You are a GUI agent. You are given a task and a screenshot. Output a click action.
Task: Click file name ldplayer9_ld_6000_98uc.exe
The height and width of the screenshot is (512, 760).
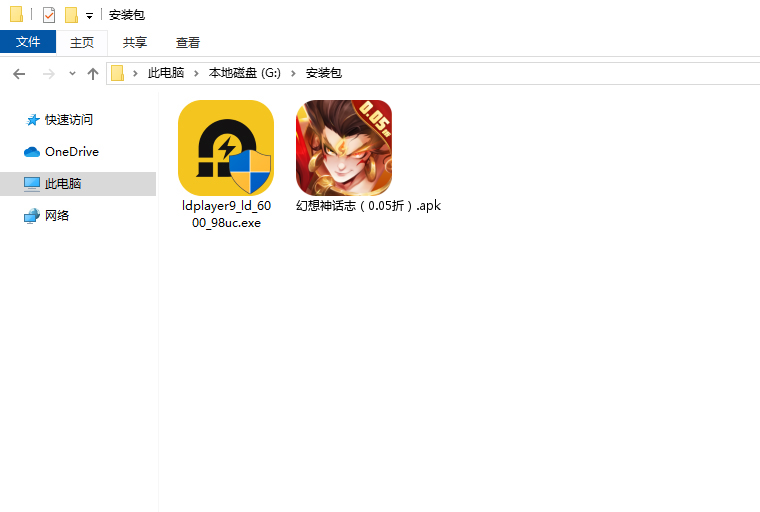coord(226,214)
